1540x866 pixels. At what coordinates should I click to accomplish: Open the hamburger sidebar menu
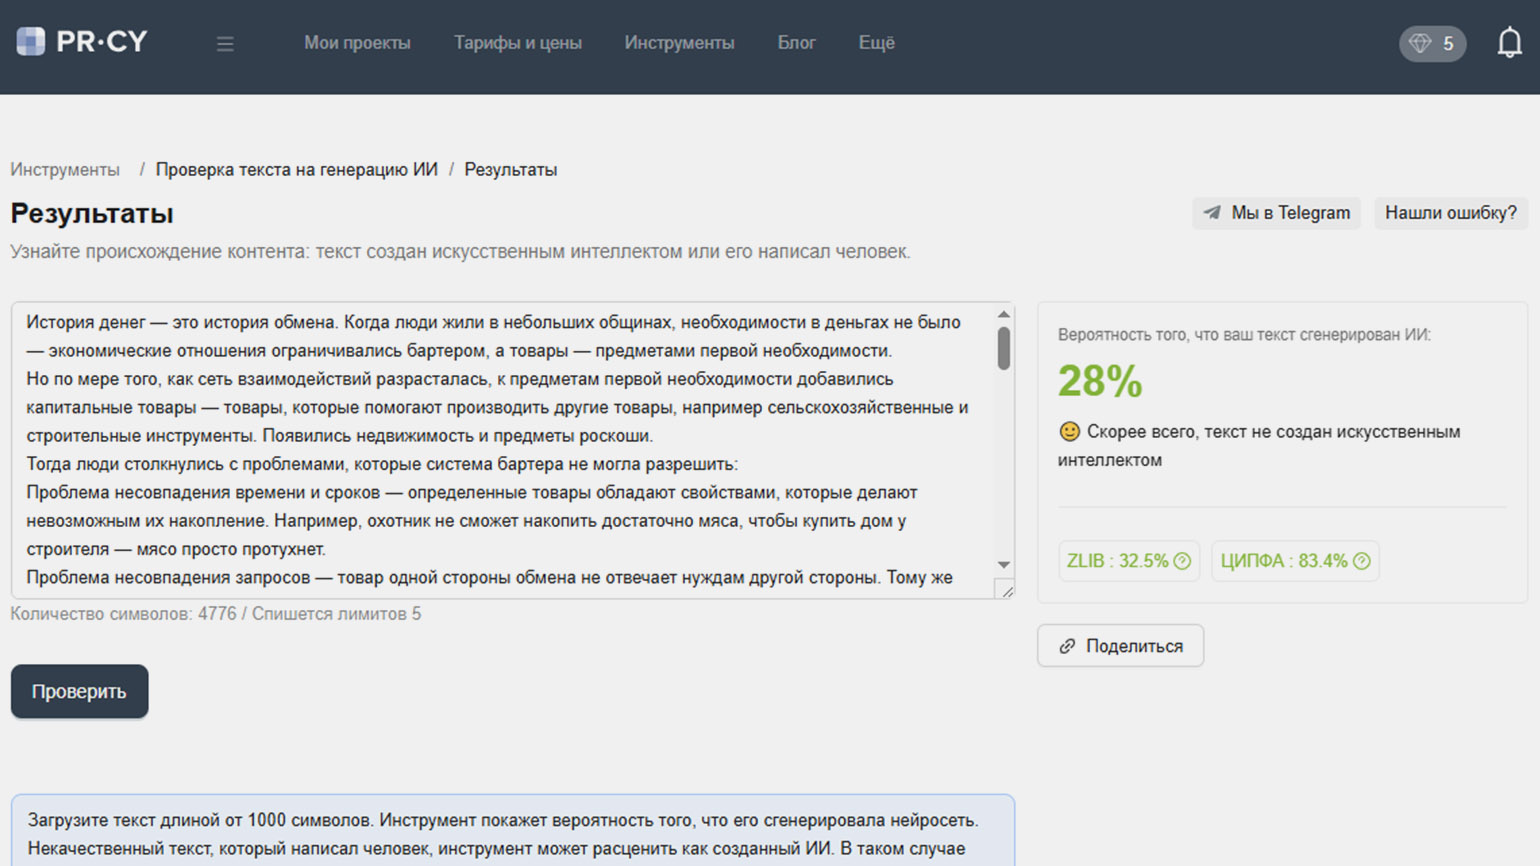click(225, 44)
